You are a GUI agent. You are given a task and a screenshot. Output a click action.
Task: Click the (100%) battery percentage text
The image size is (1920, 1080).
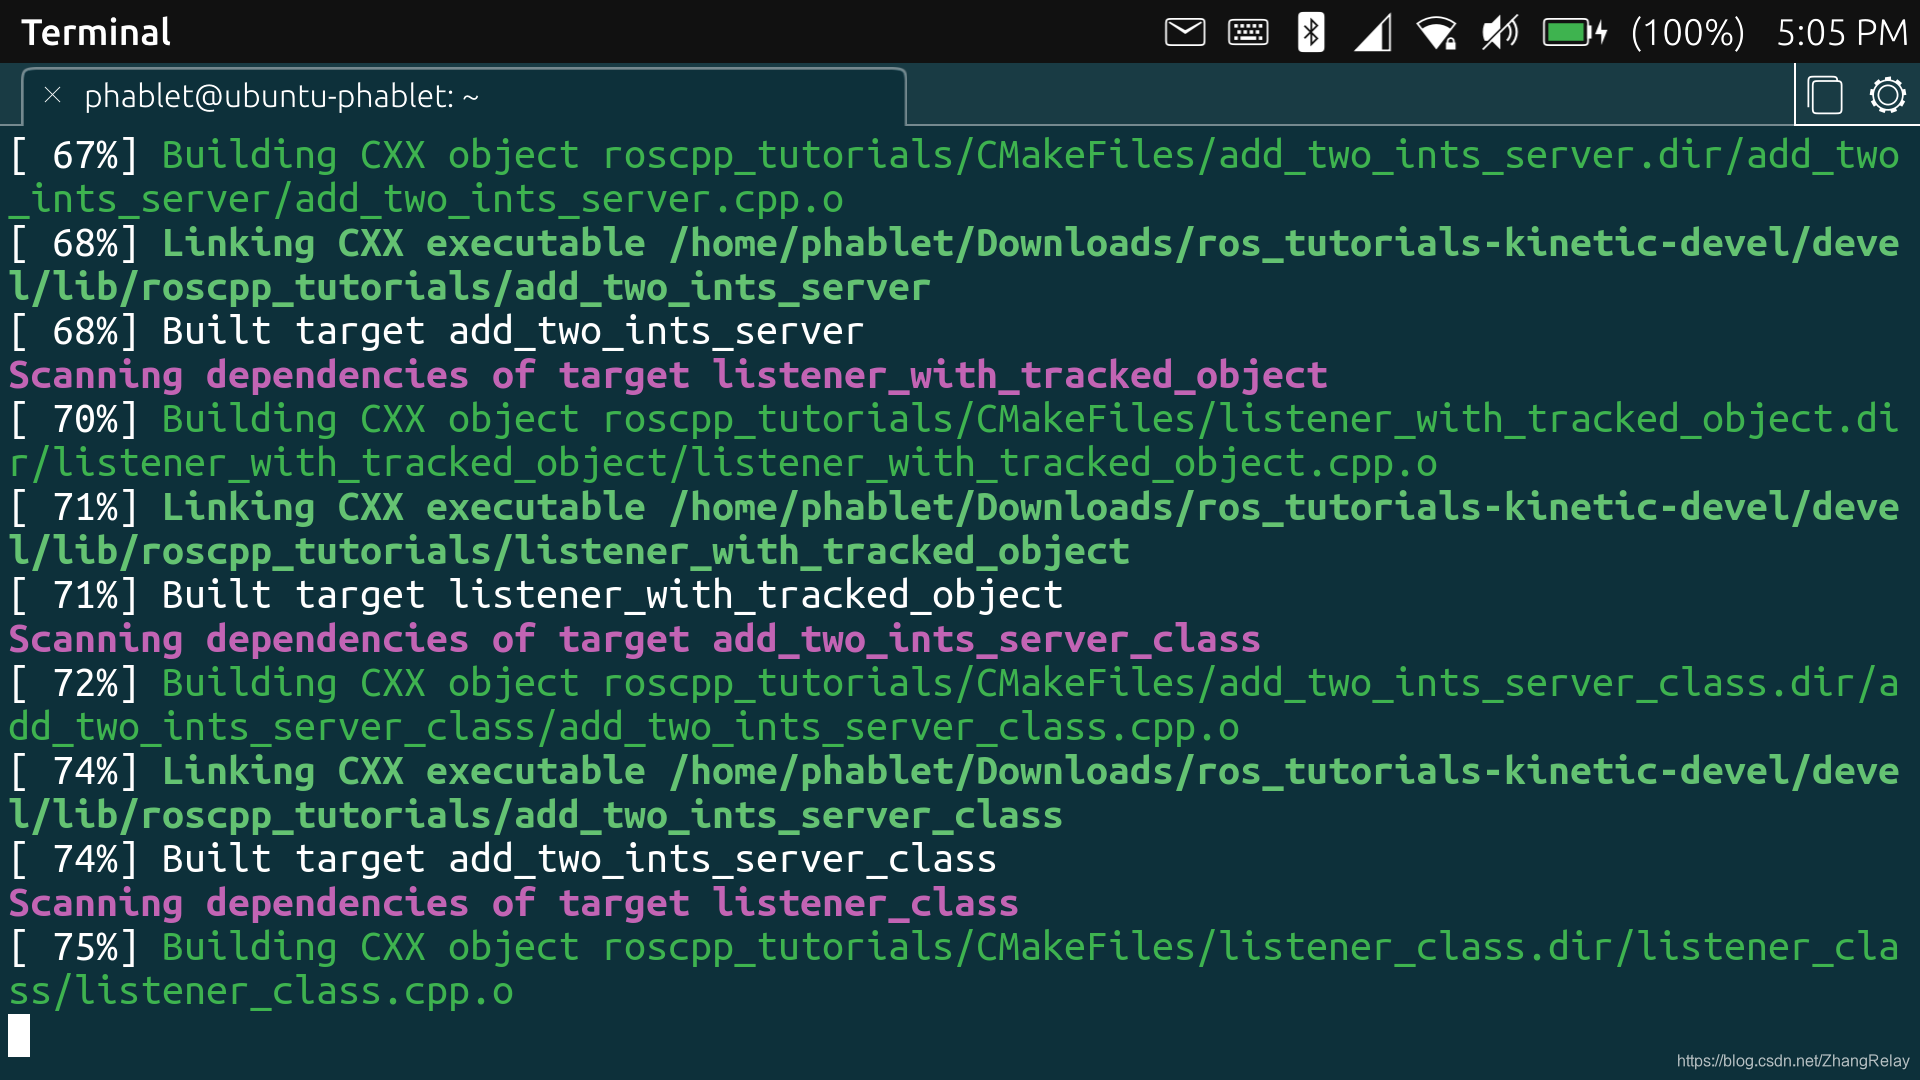click(1687, 32)
